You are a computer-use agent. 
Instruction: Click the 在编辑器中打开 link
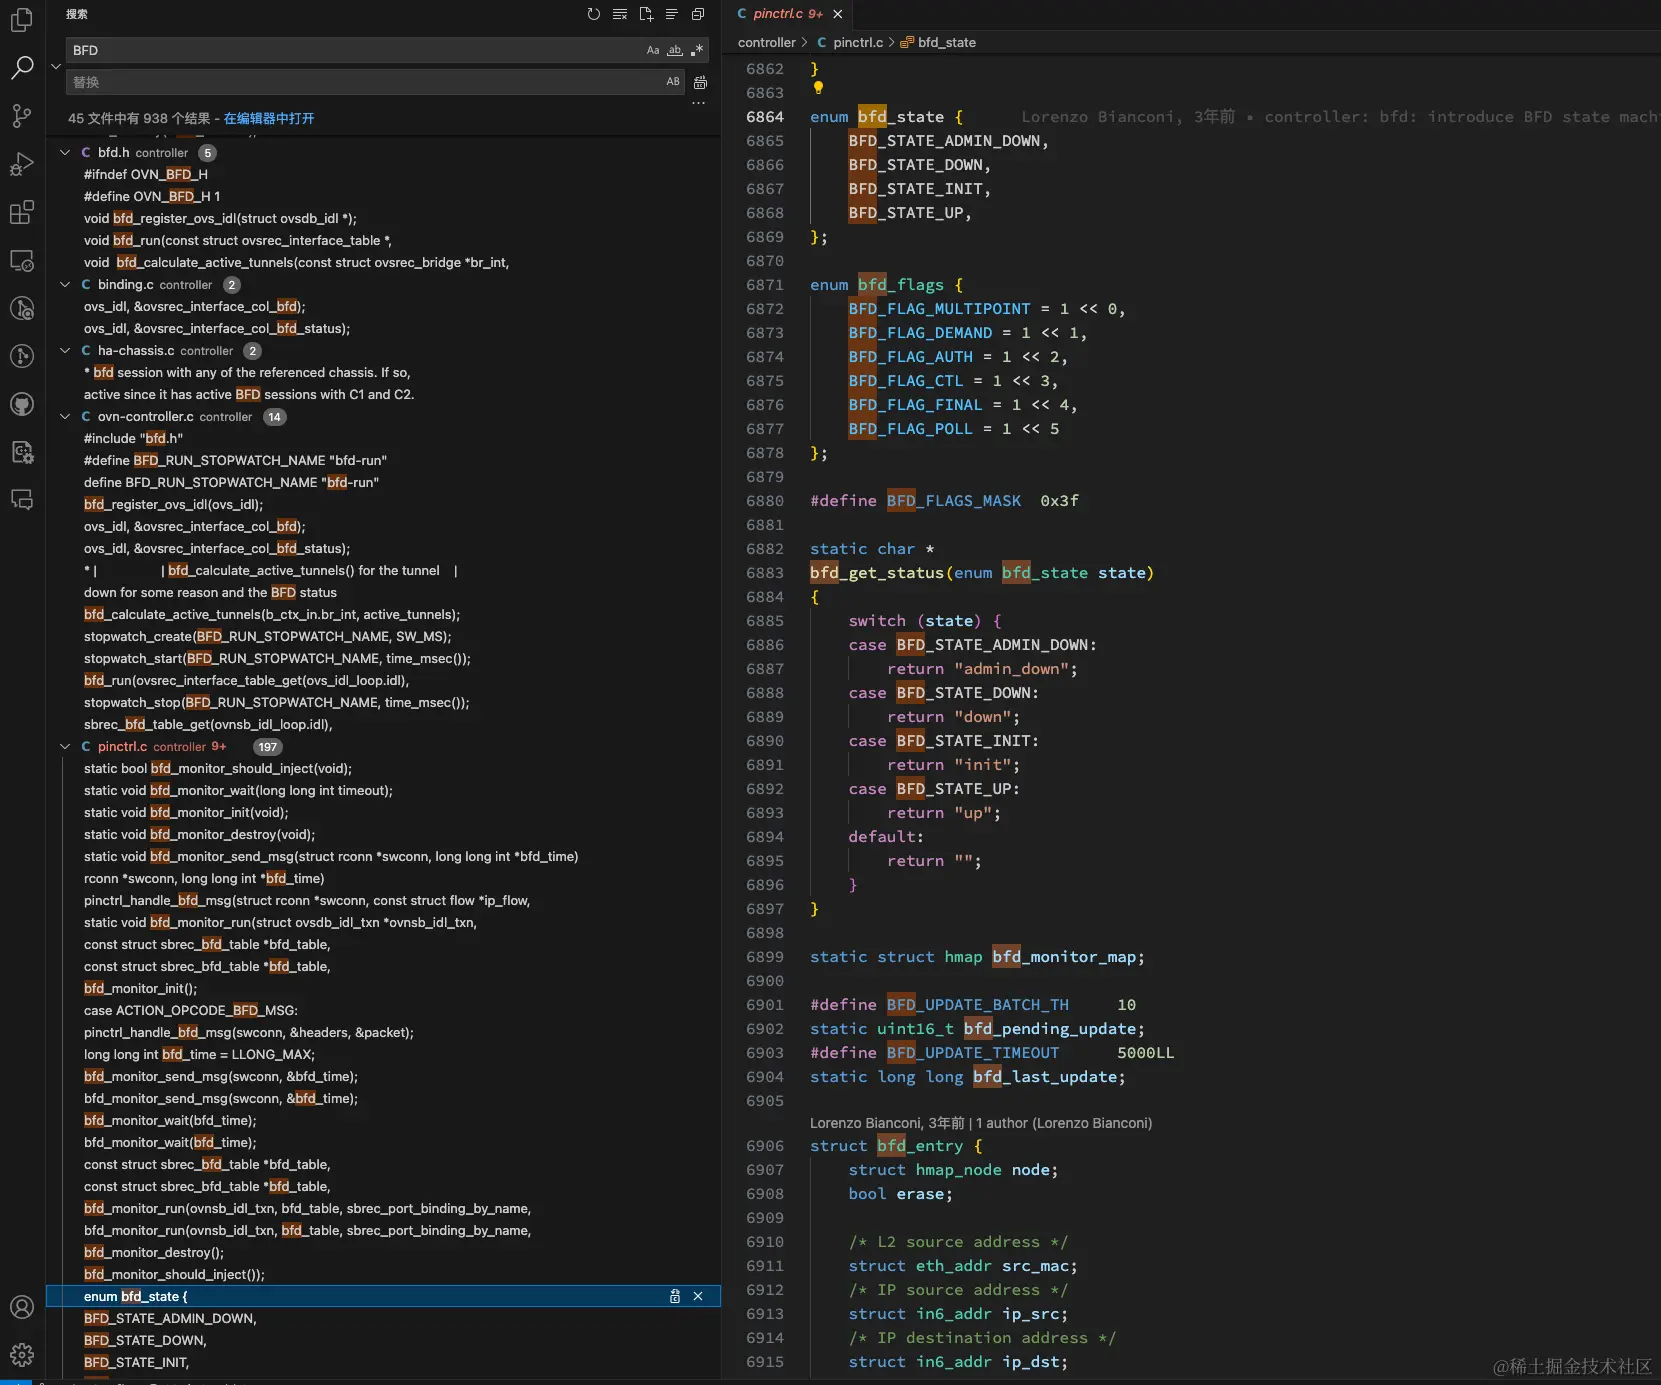tap(269, 118)
